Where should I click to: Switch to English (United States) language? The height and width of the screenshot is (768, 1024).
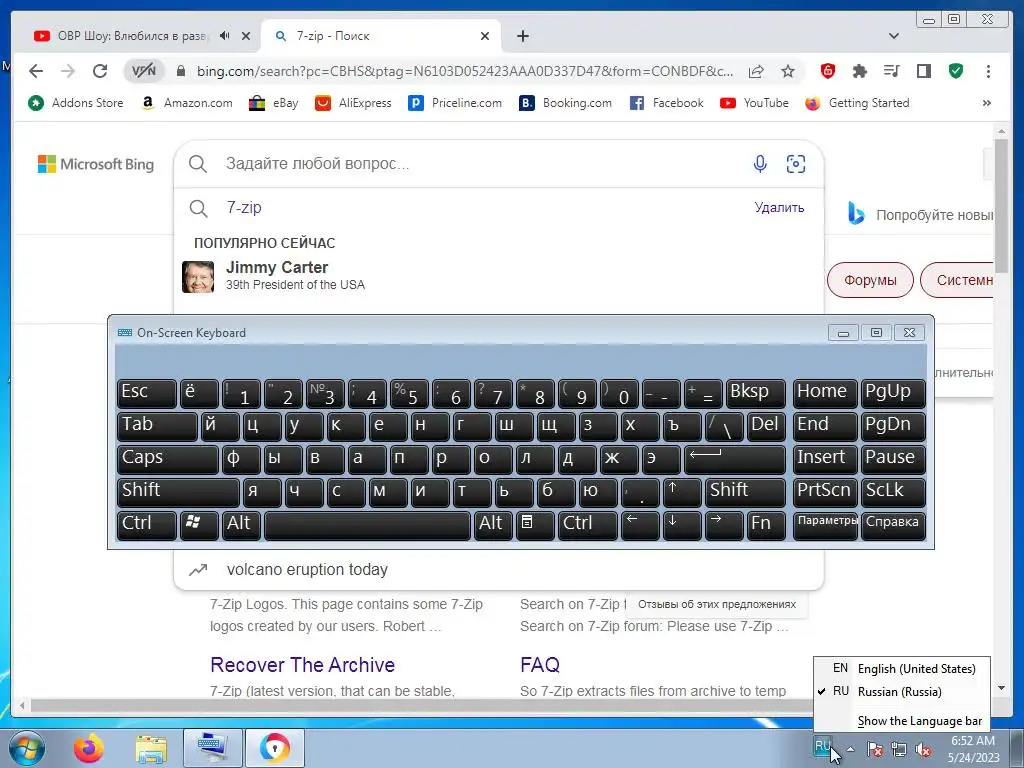901,669
